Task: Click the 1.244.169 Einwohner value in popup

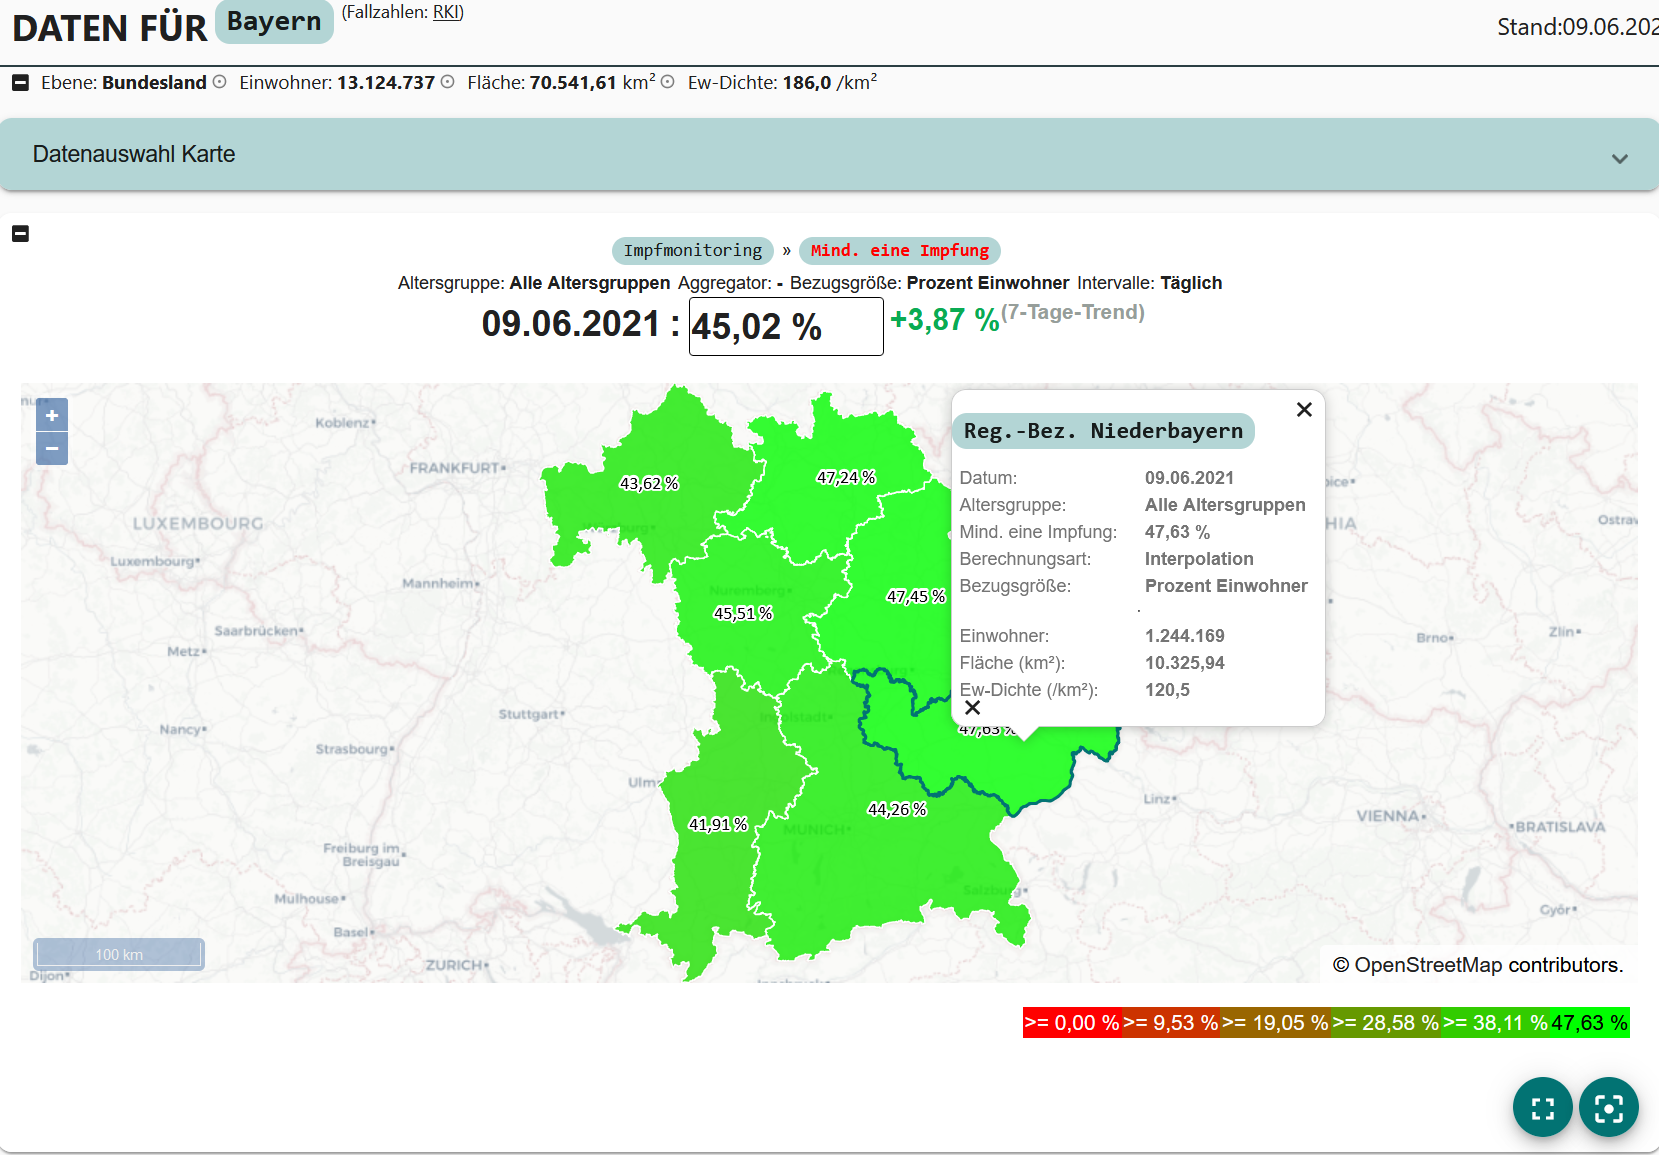Action: click(1185, 636)
